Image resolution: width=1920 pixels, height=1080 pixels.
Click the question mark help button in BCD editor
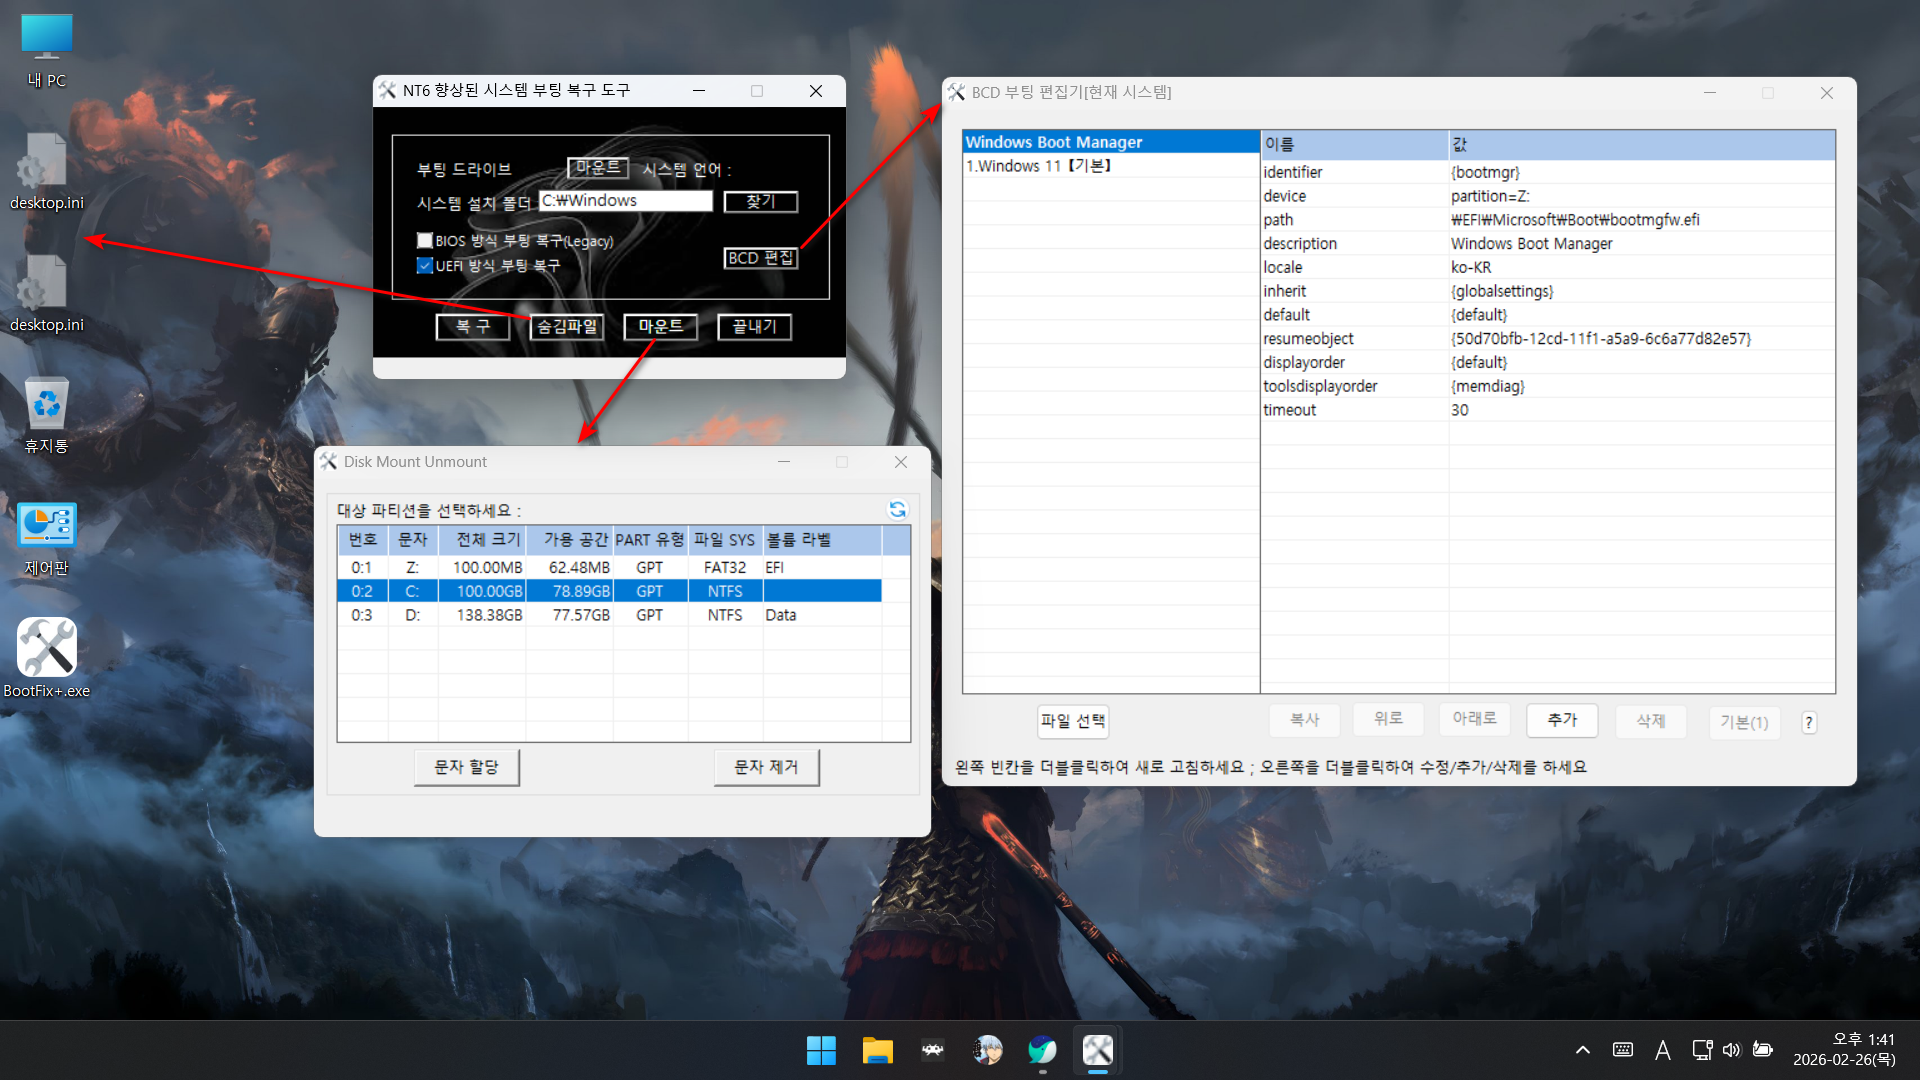click(1808, 722)
